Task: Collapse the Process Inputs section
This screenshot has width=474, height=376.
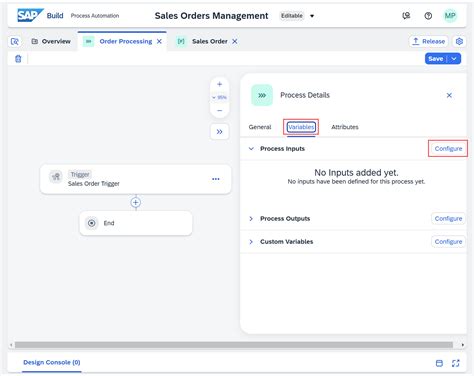Action: click(251, 149)
